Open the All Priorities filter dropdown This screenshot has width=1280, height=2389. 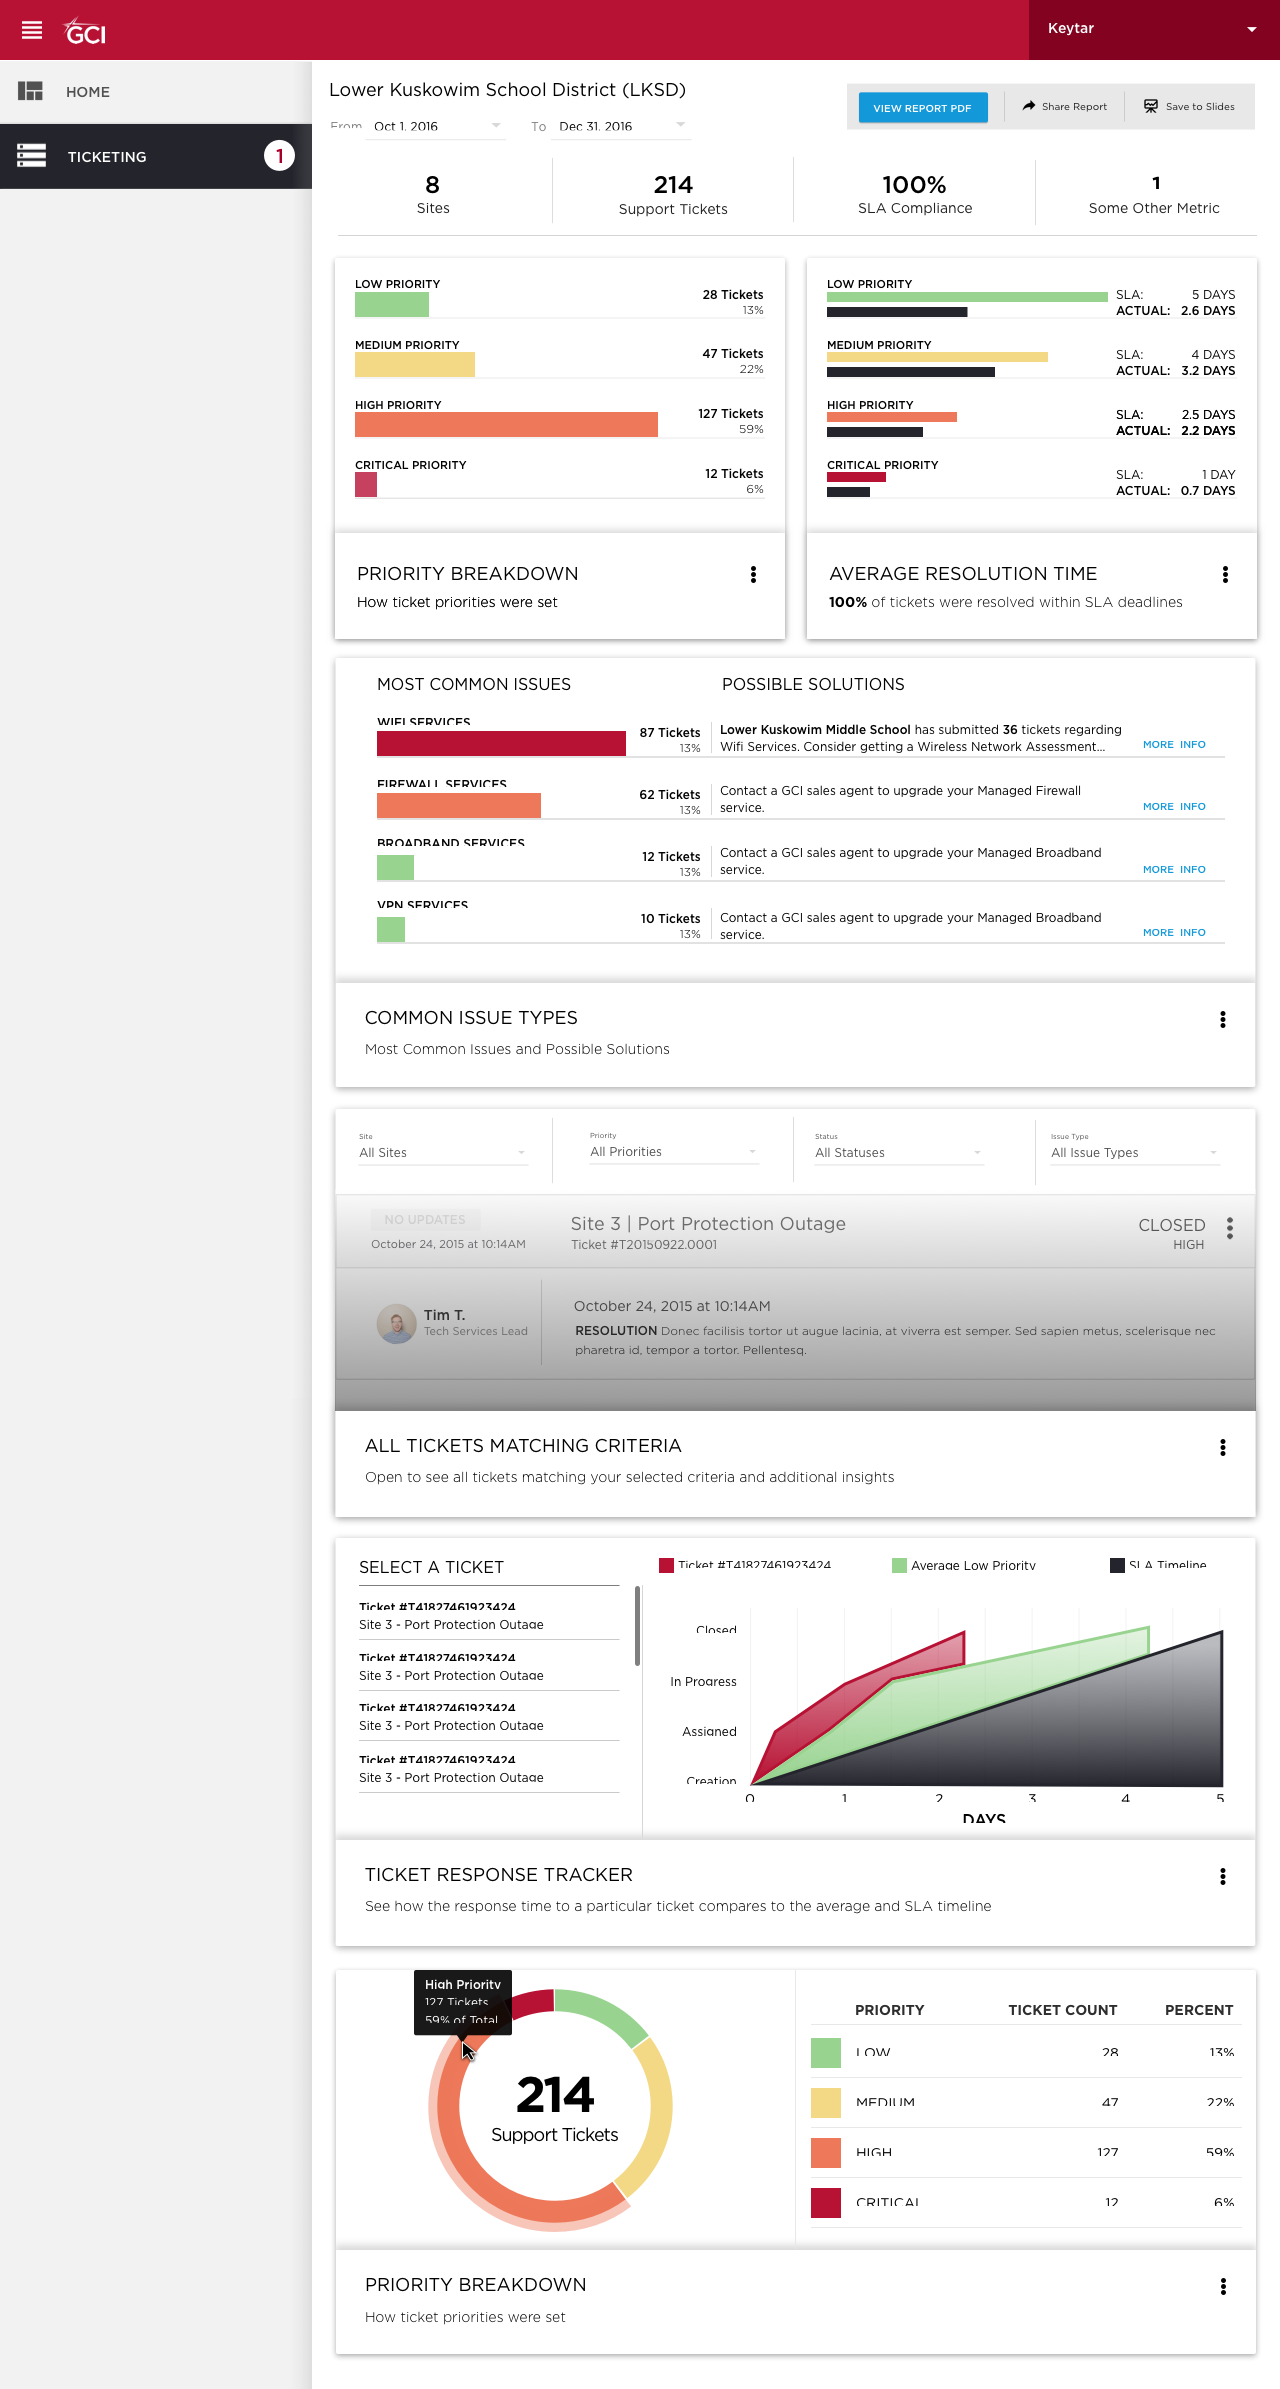click(x=674, y=1151)
